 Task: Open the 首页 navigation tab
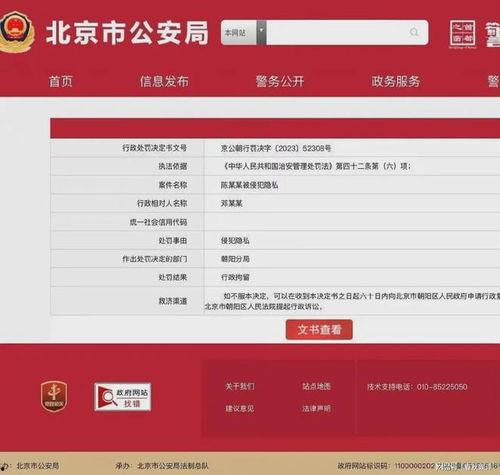pos(61,81)
